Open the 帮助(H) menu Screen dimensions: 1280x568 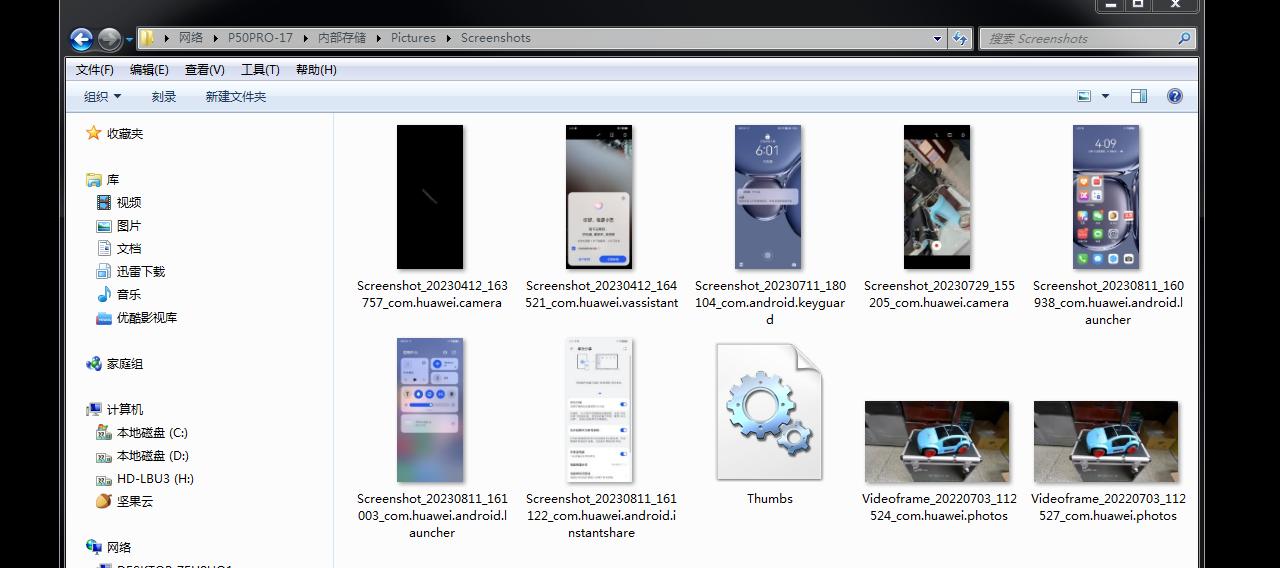click(x=316, y=70)
